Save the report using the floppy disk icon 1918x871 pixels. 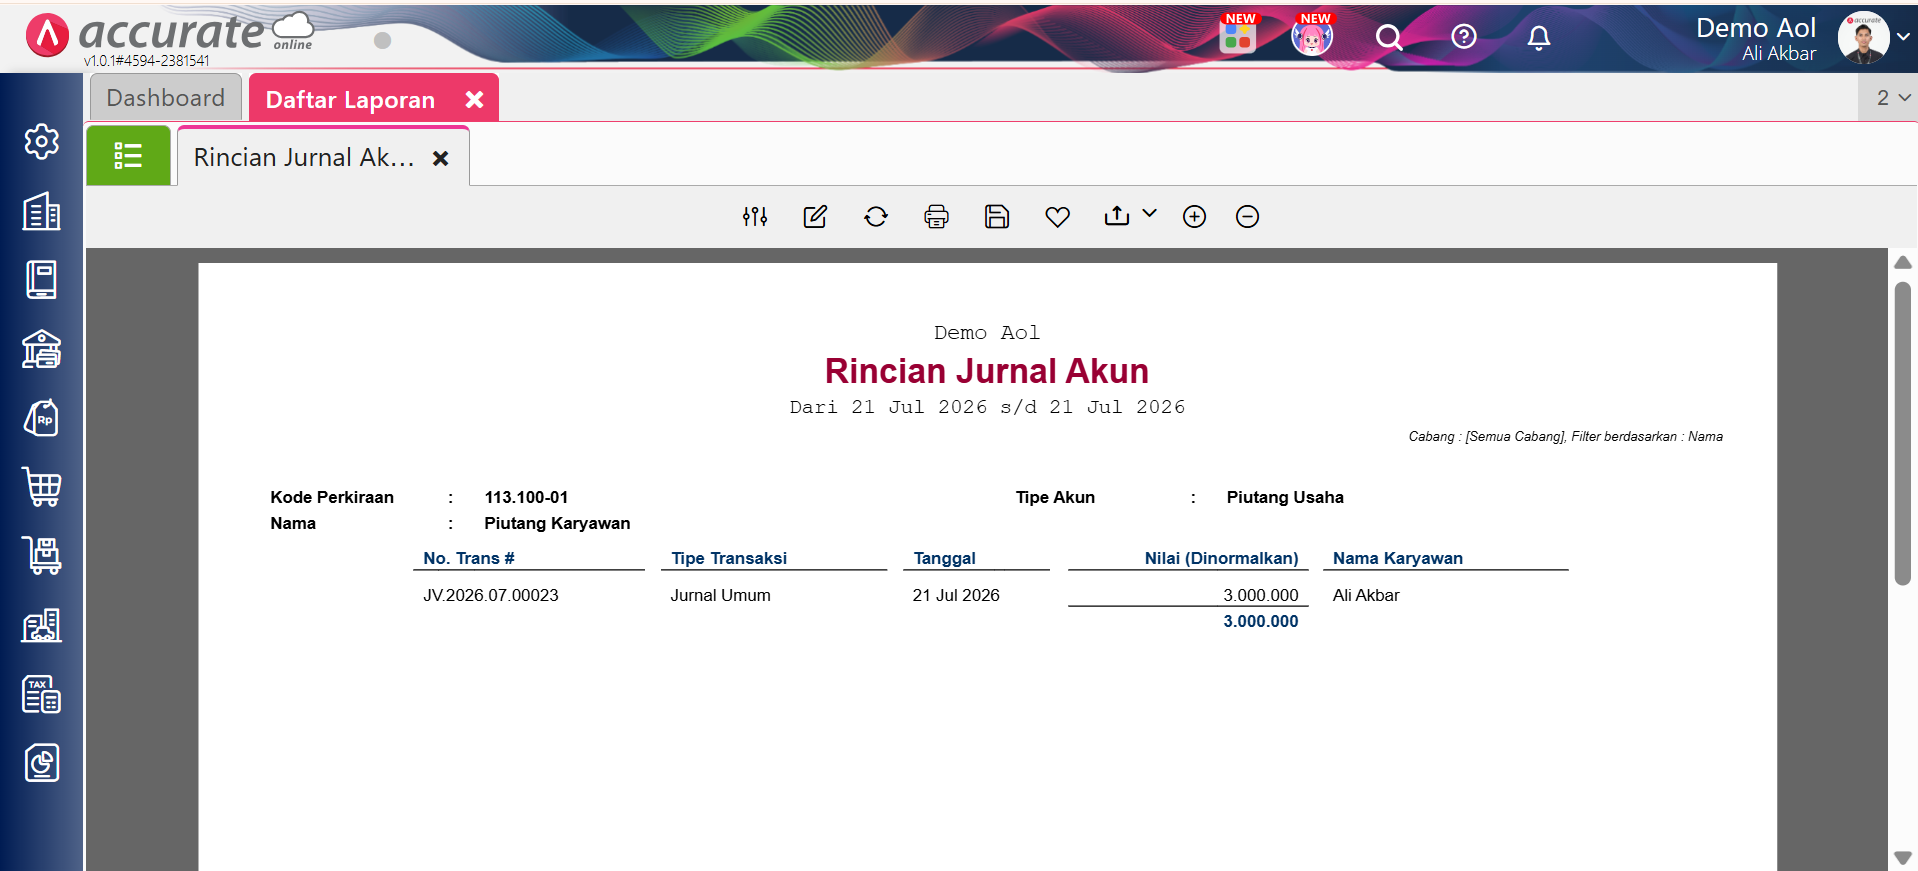tap(997, 216)
